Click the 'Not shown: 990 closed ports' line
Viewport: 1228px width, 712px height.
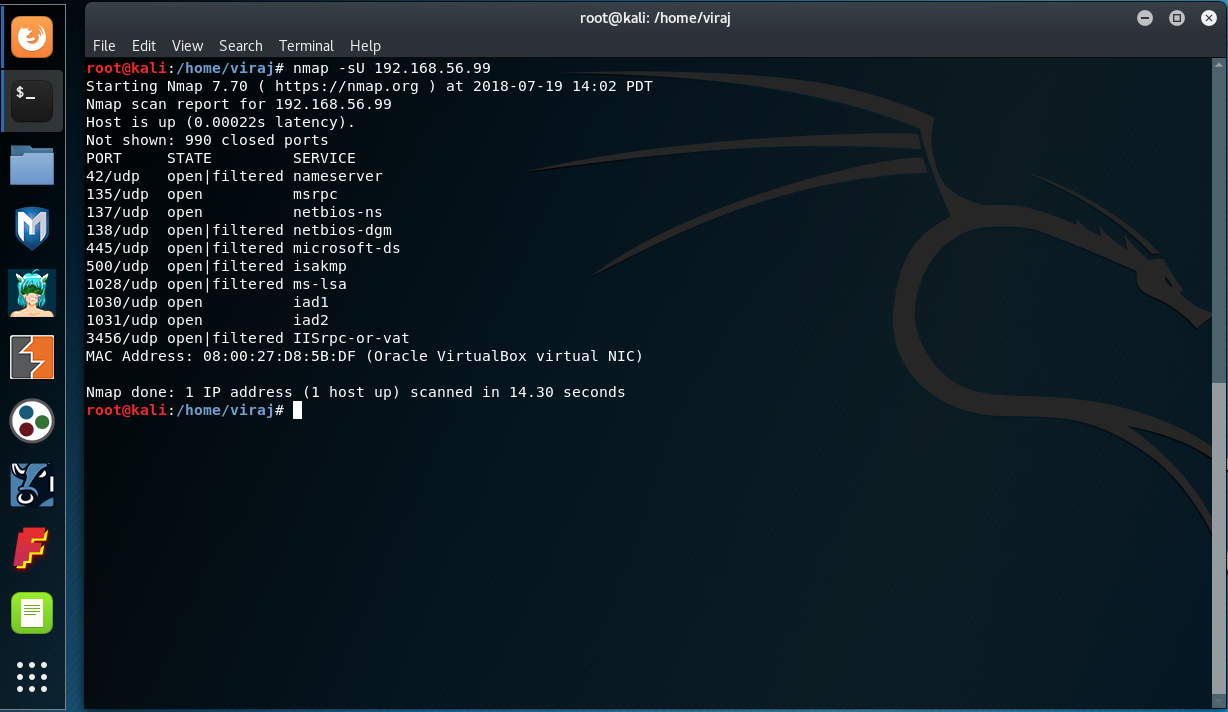coord(207,140)
